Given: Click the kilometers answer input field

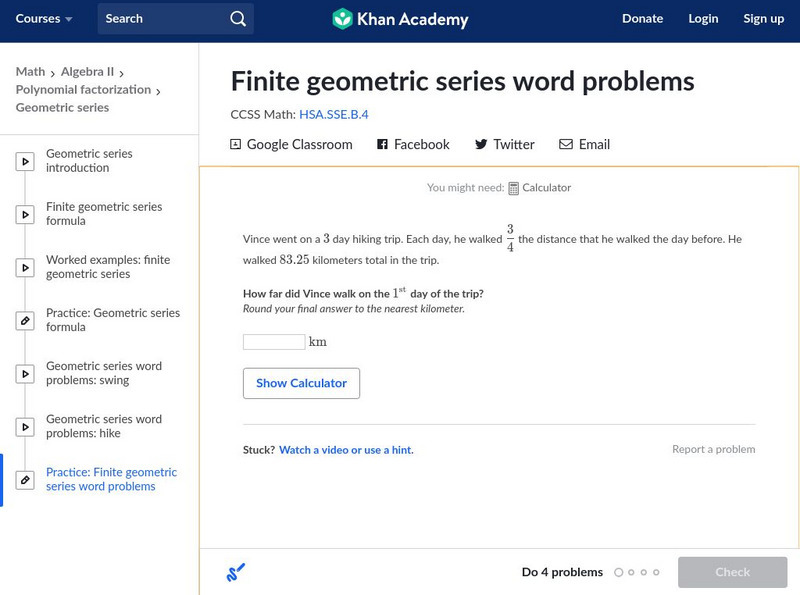Looking at the screenshot, I should coord(274,342).
